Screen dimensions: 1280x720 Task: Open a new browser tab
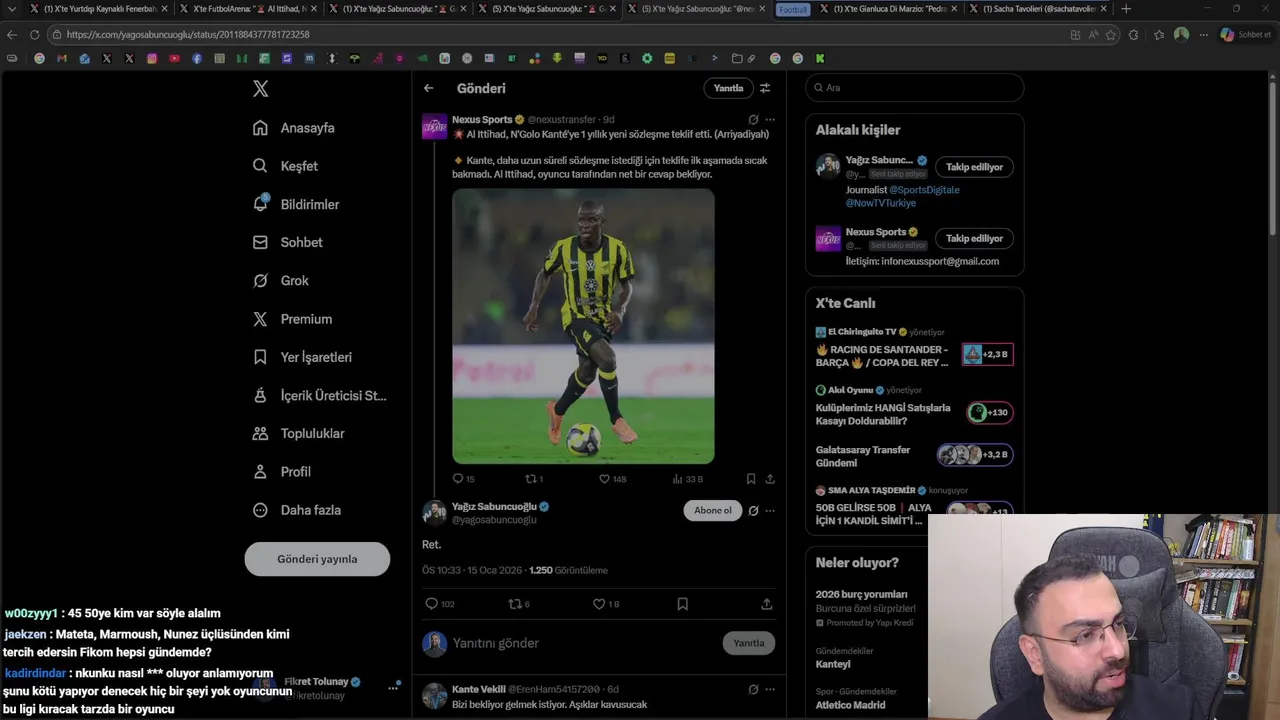(1126, 9)
